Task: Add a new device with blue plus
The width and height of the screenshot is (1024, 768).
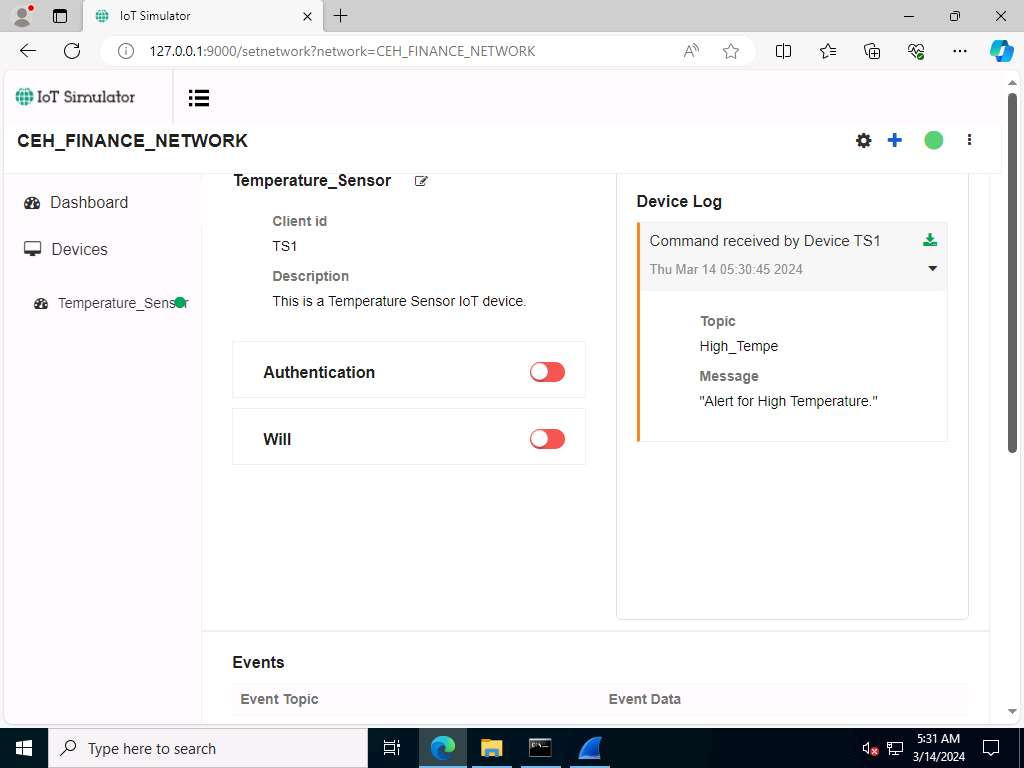Action: click(895, 140)
